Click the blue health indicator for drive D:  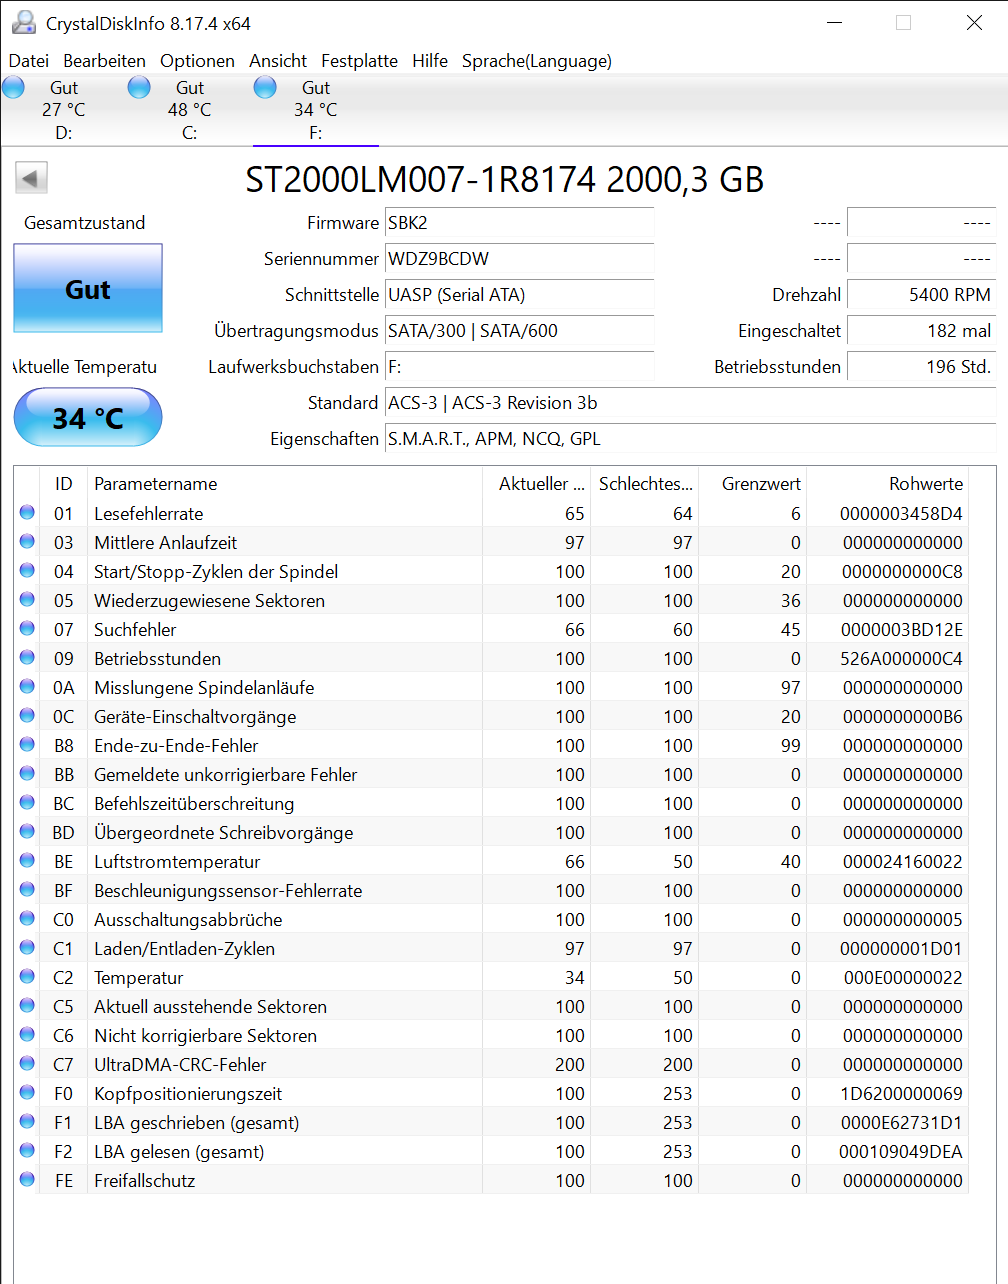(13, 87)
